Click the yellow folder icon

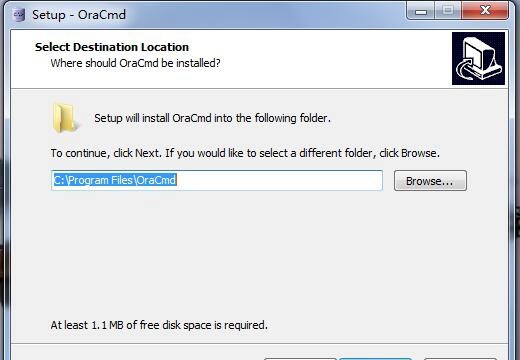(64, 118)
